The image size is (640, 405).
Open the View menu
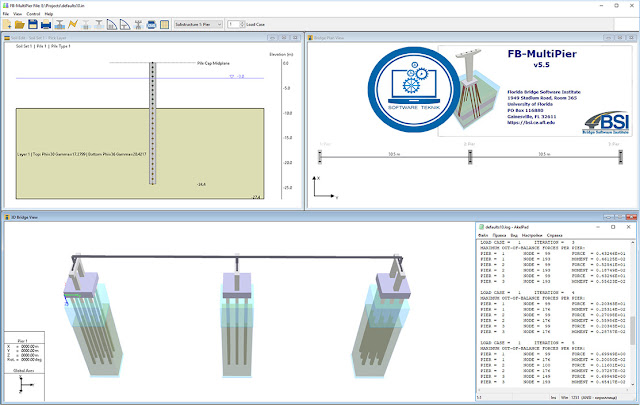click(x=18, y=14)
